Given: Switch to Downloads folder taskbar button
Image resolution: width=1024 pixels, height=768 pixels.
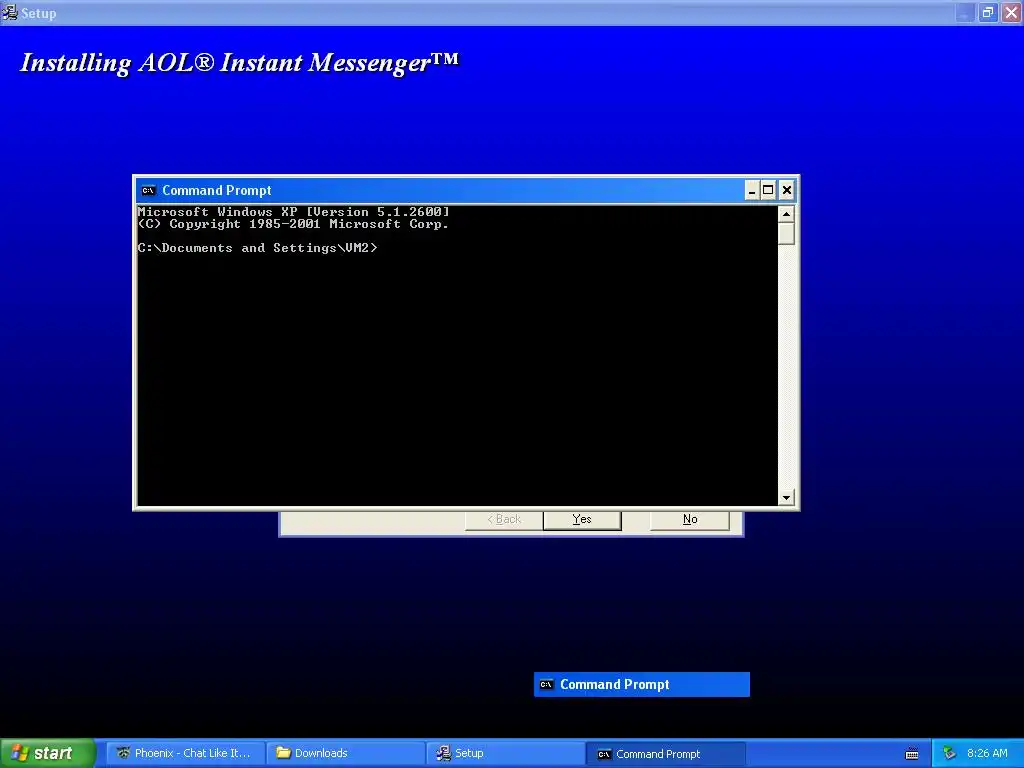Looking at the screenshot, I should pos(345,754).
